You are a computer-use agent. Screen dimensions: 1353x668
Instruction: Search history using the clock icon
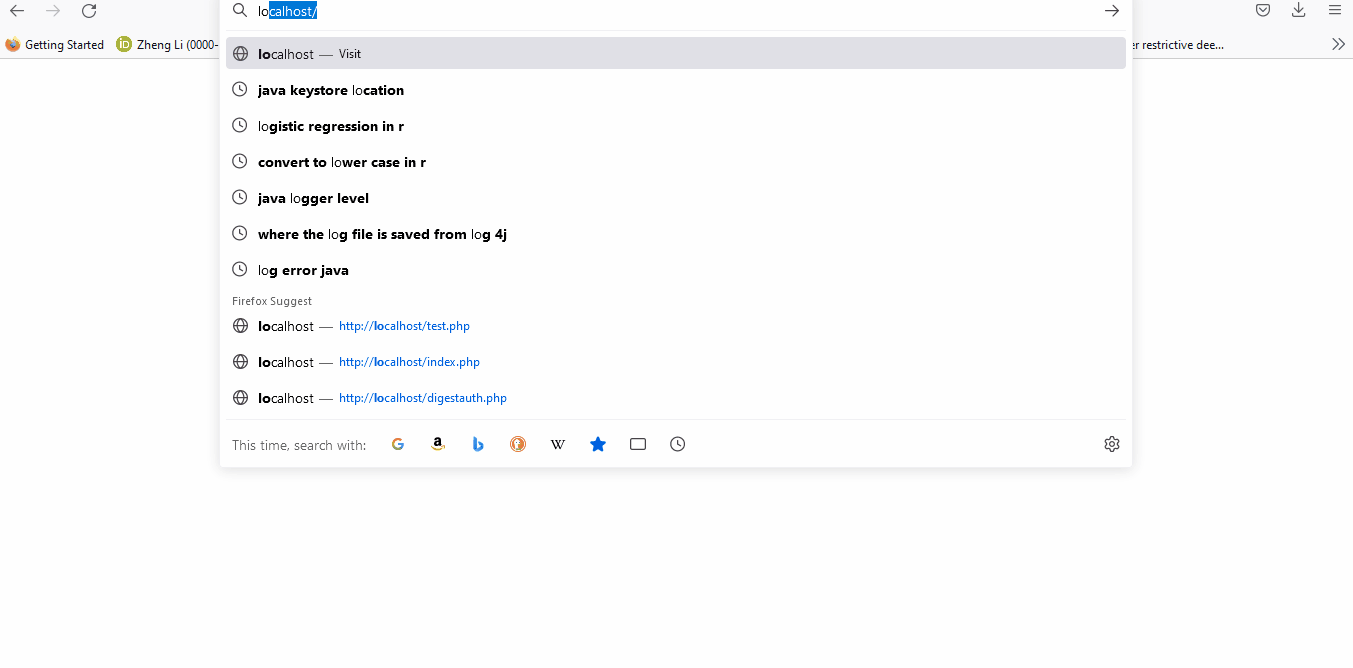pos(678,444)
